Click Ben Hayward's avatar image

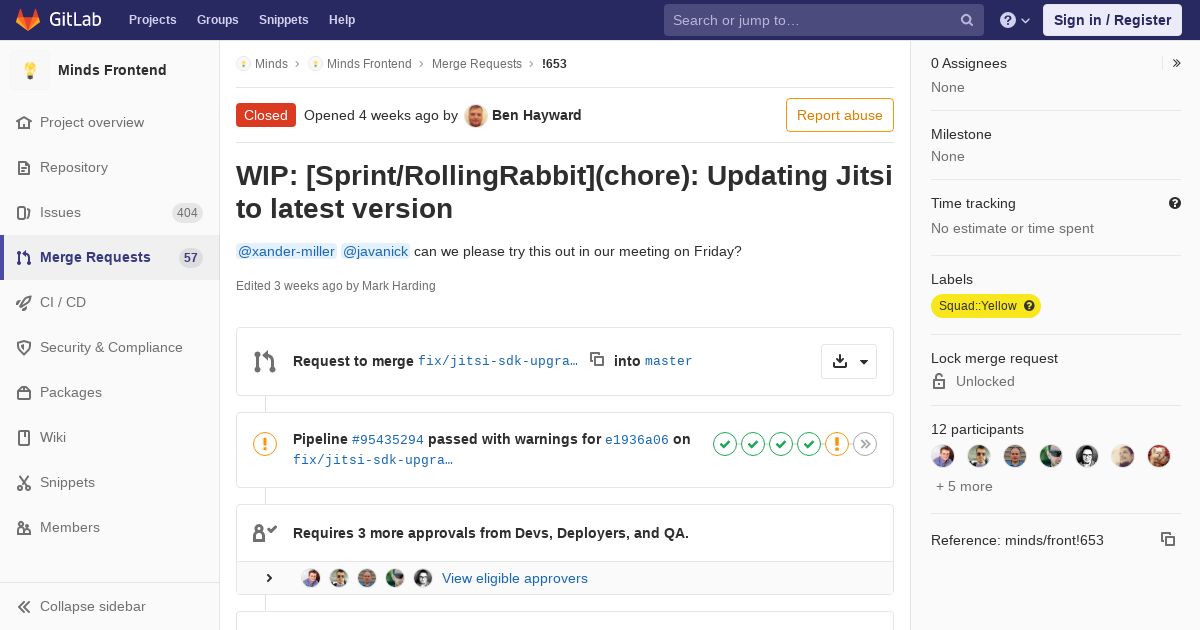coord(476,116)
